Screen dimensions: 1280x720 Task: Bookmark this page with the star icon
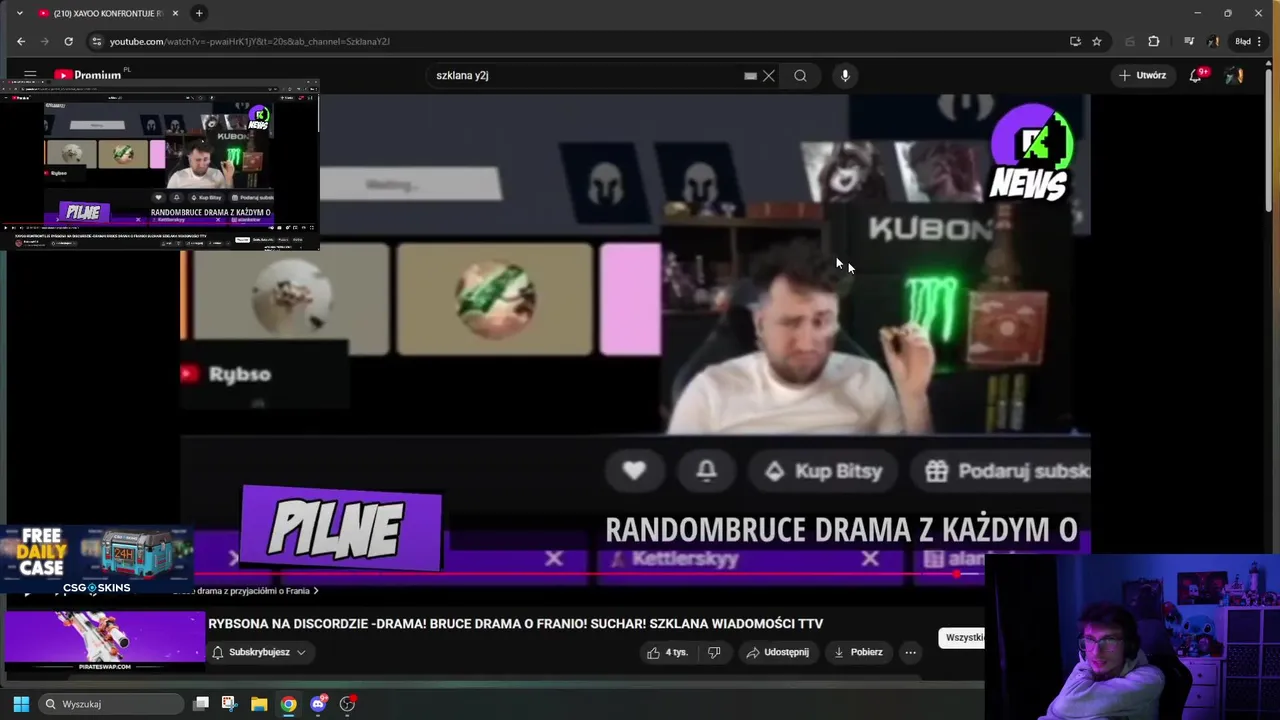pyautogui.click(x=1097, y=41)
